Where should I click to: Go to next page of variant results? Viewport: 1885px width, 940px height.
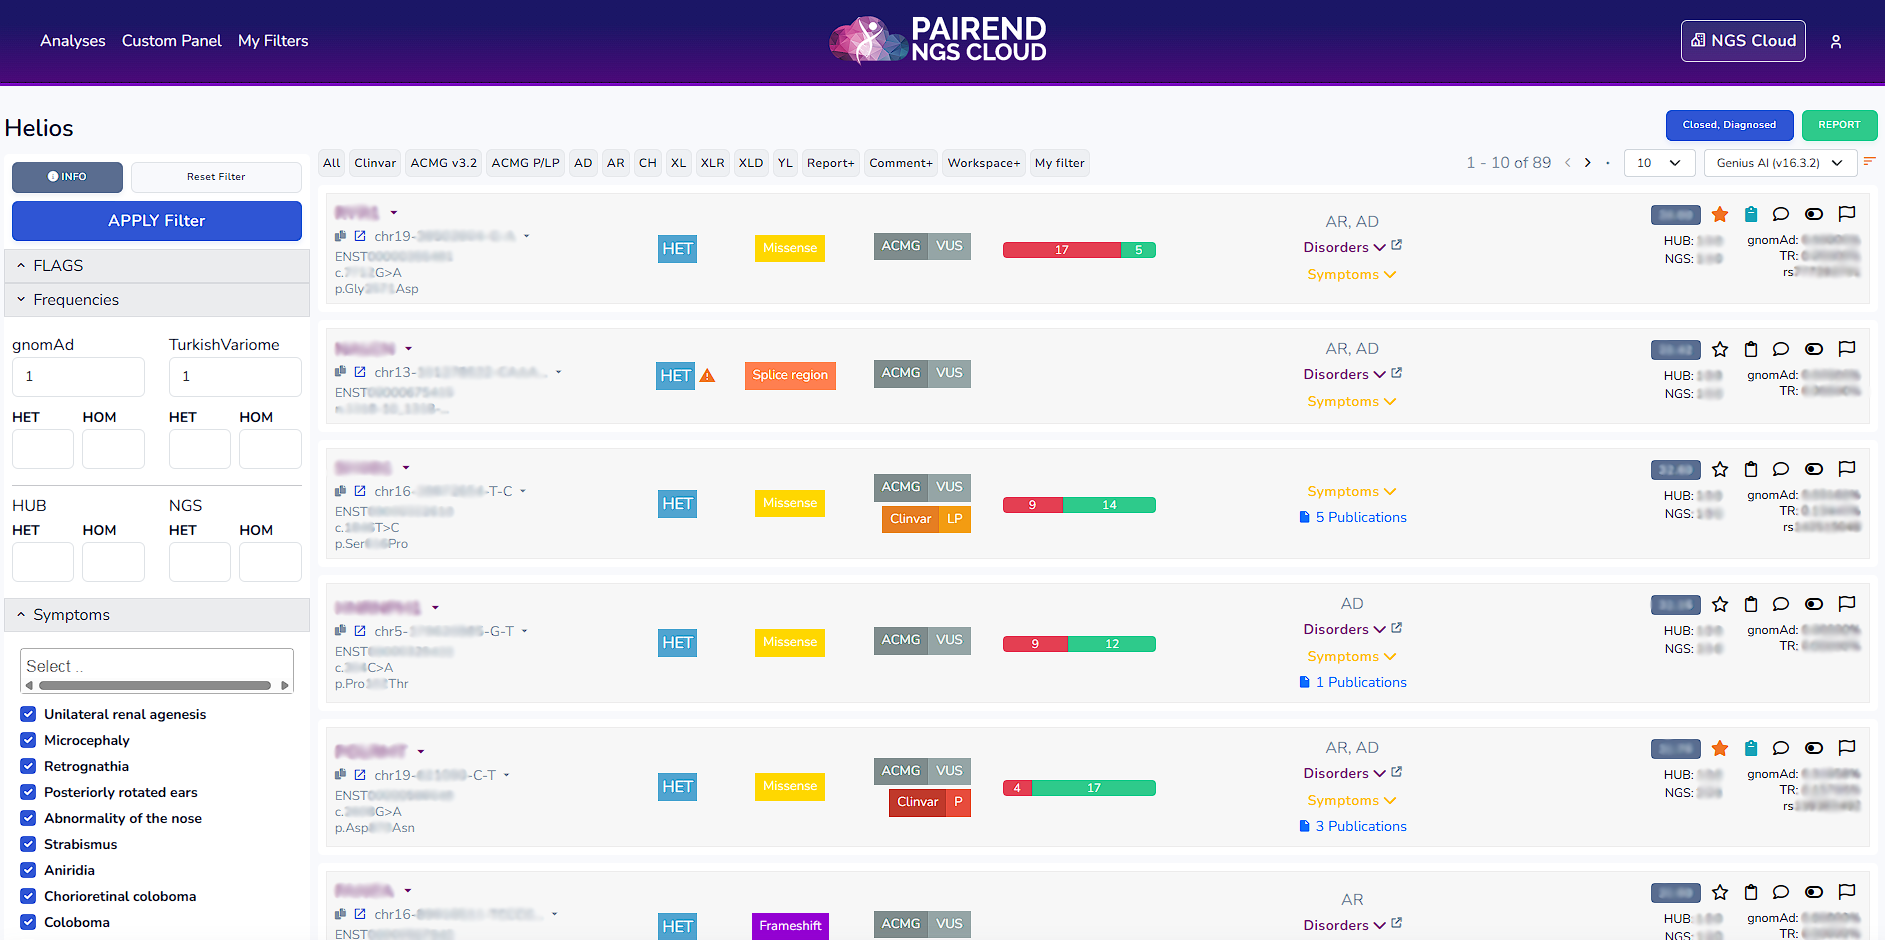tap(1588, 163)
